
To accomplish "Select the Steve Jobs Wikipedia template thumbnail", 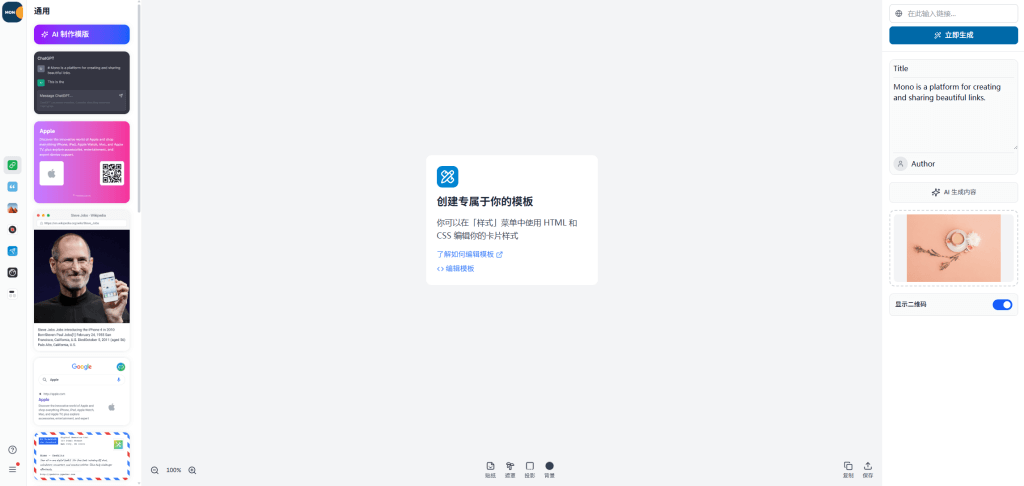I will 81,284.
